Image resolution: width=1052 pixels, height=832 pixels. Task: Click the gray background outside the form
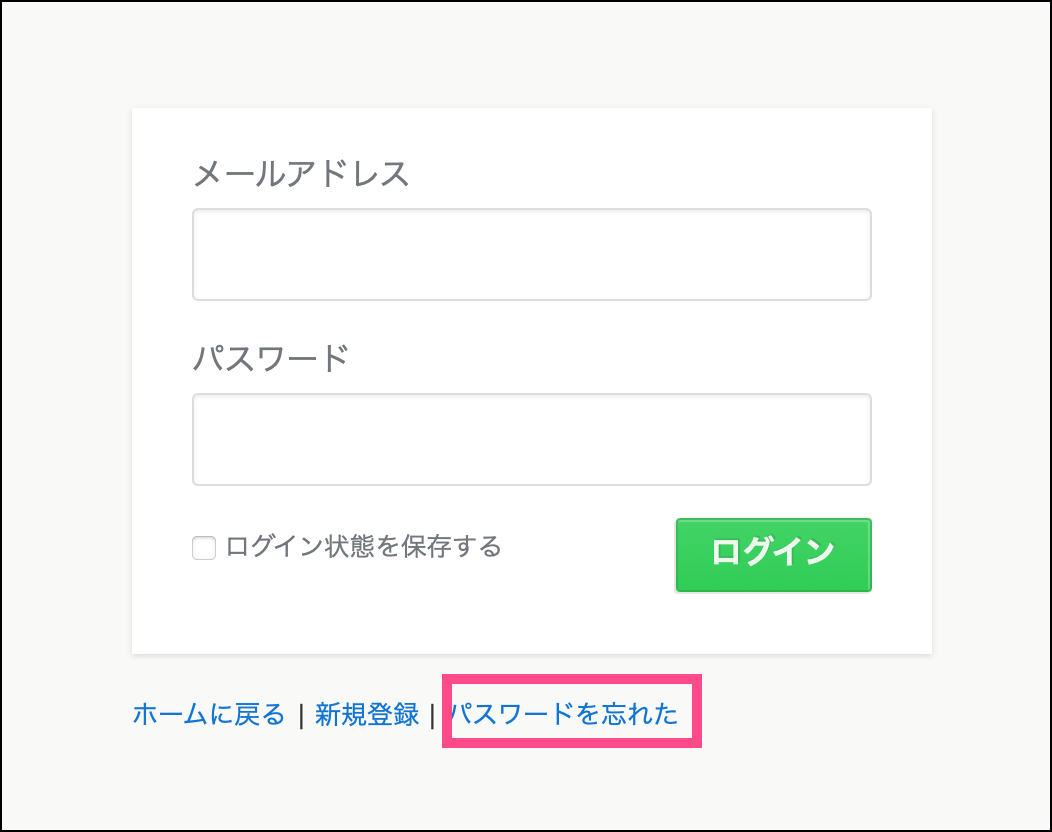click(x=60, y=400)
